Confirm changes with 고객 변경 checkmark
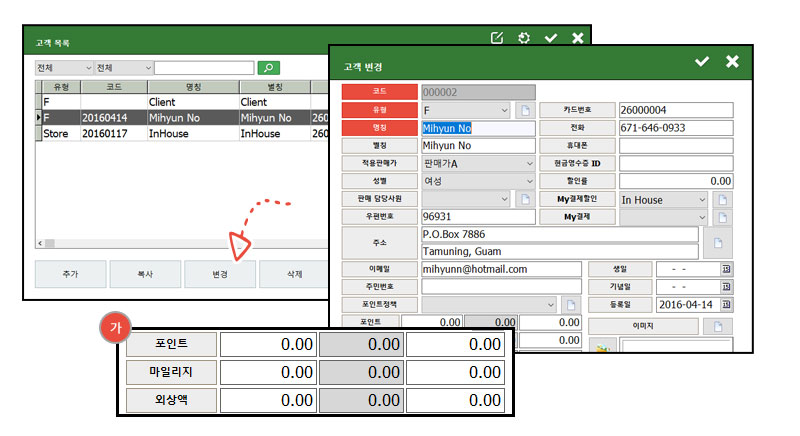This screenshot has height=436, width=800. point(702,61)
